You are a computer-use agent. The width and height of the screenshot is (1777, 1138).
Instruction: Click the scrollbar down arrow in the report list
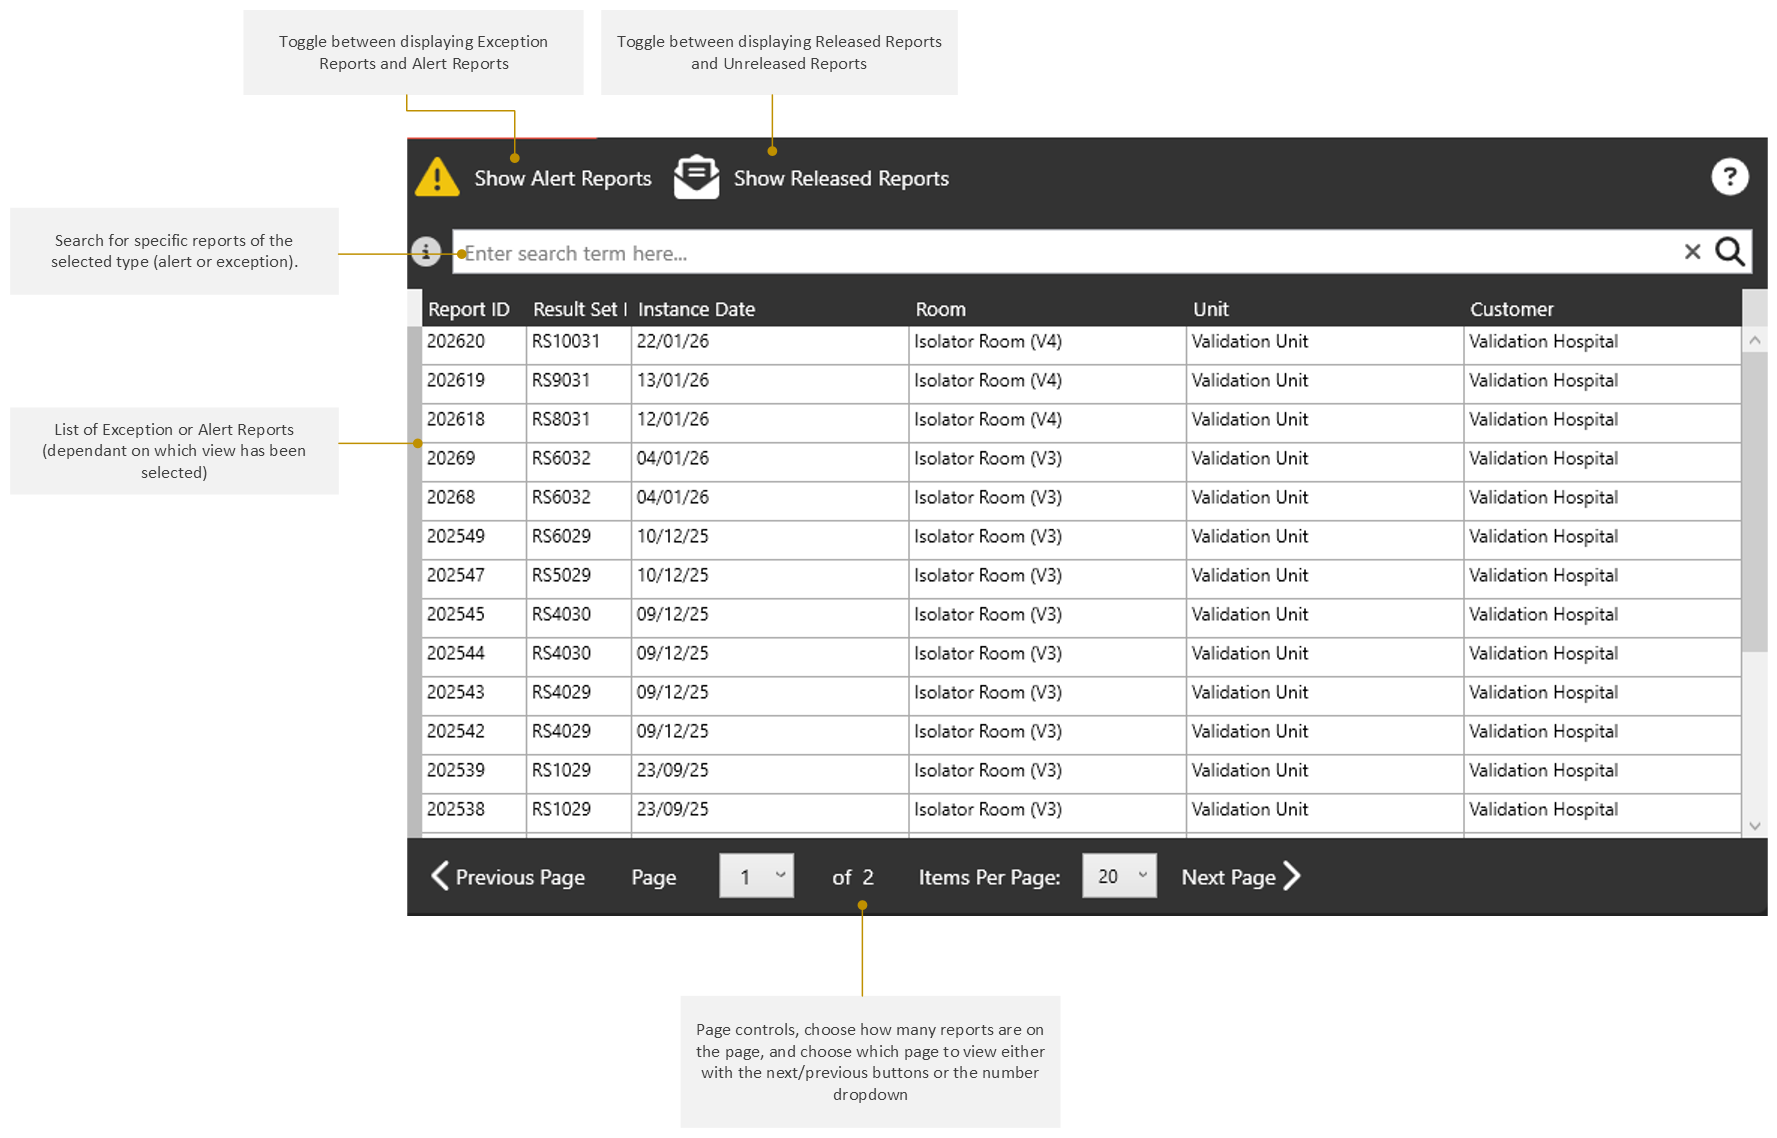1755,826
